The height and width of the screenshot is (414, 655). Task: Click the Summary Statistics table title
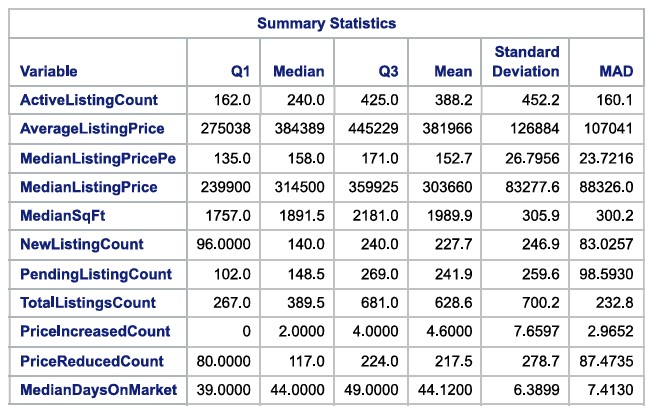326,22
